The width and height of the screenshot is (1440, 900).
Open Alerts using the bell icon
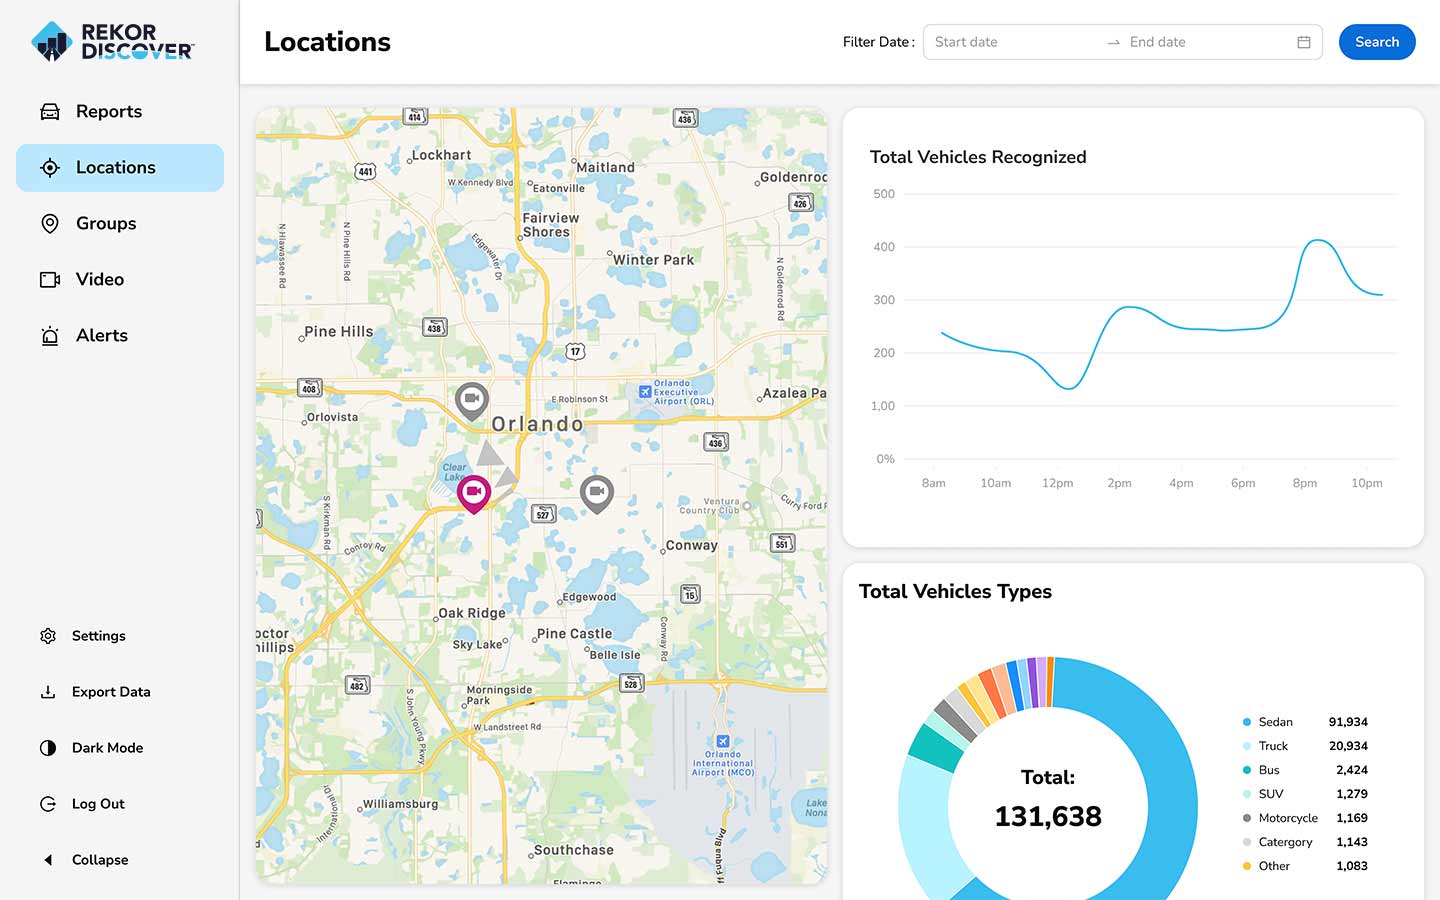click(x=50, y=335)
